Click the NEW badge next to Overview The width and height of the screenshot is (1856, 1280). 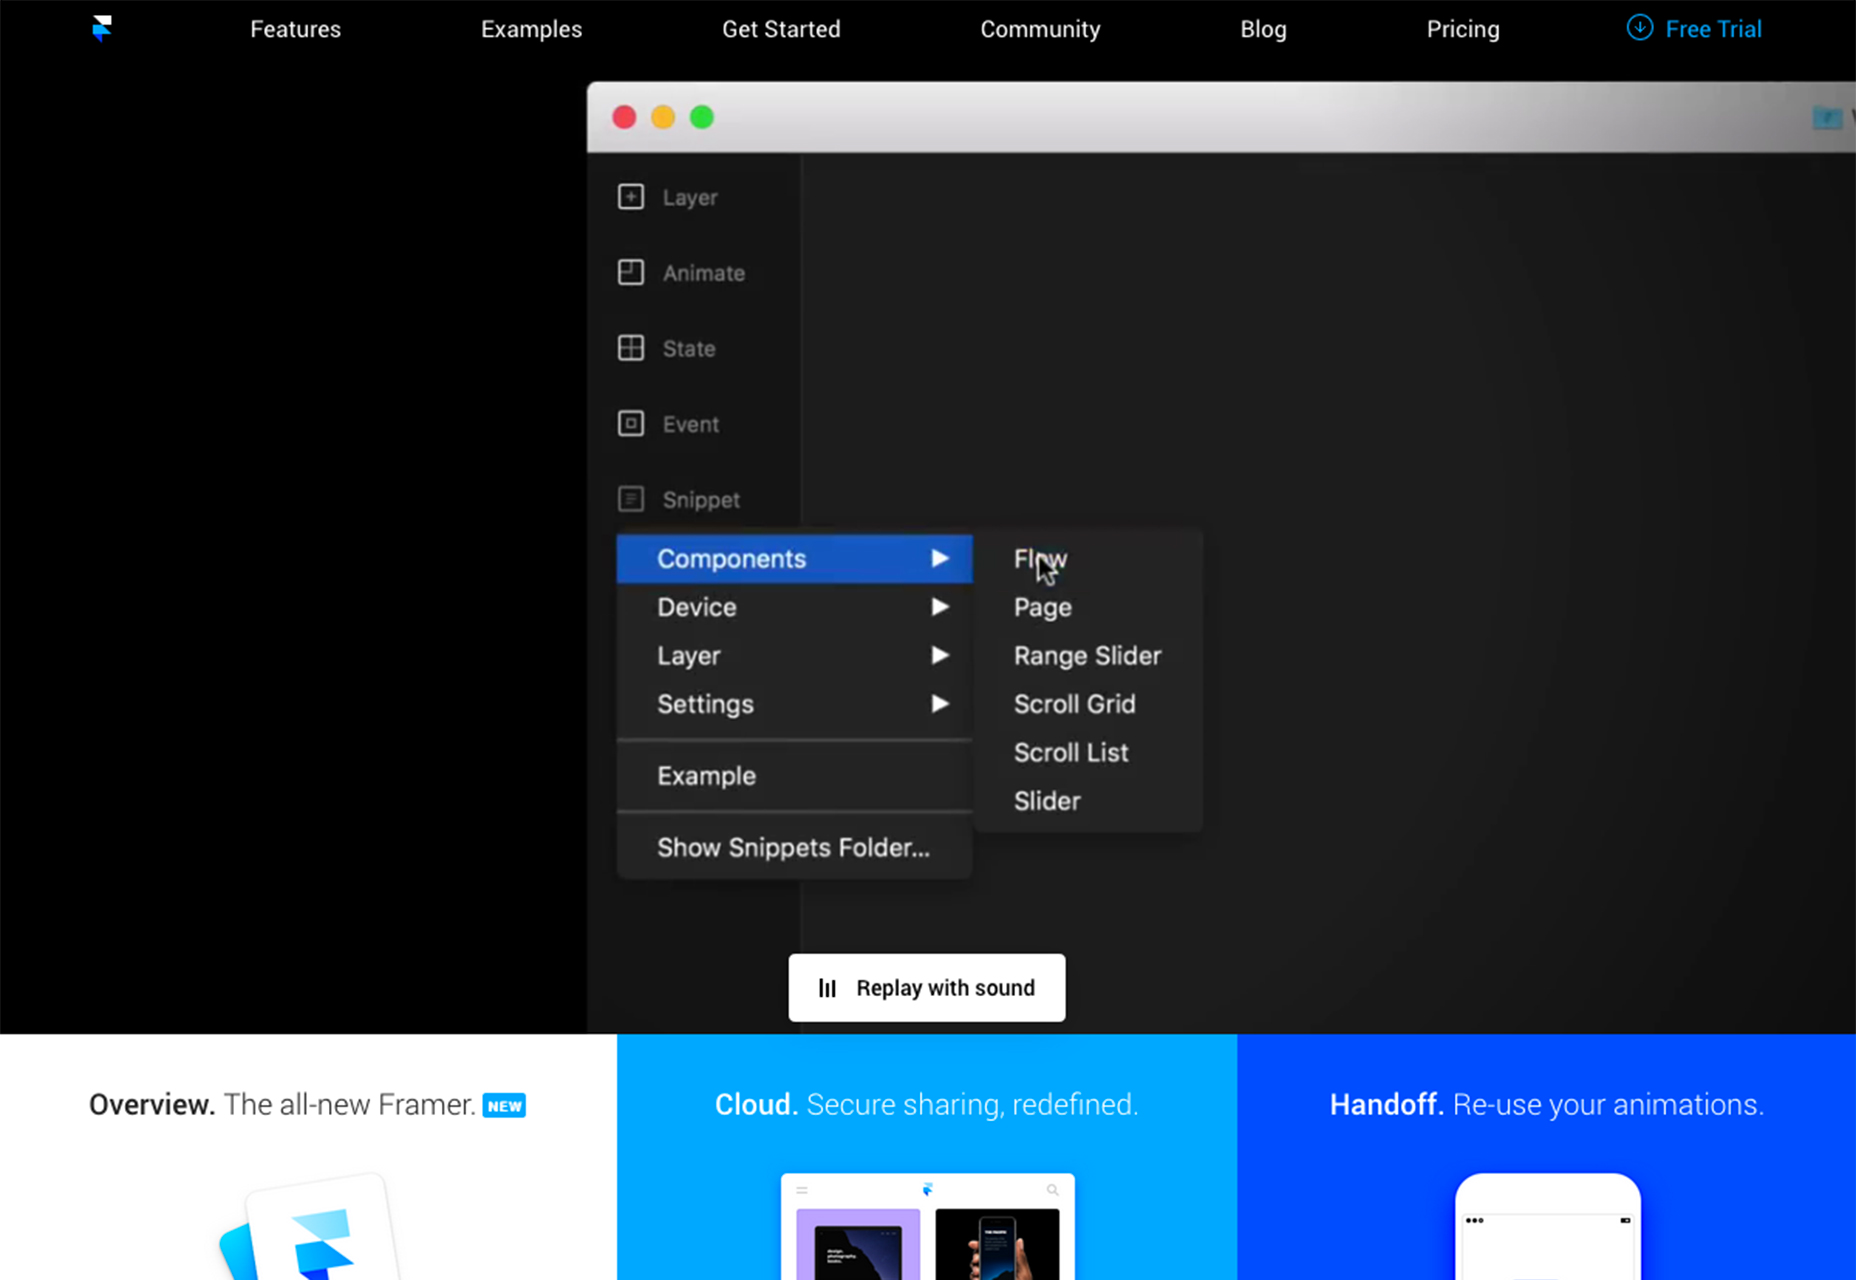tap(504, 1105)
